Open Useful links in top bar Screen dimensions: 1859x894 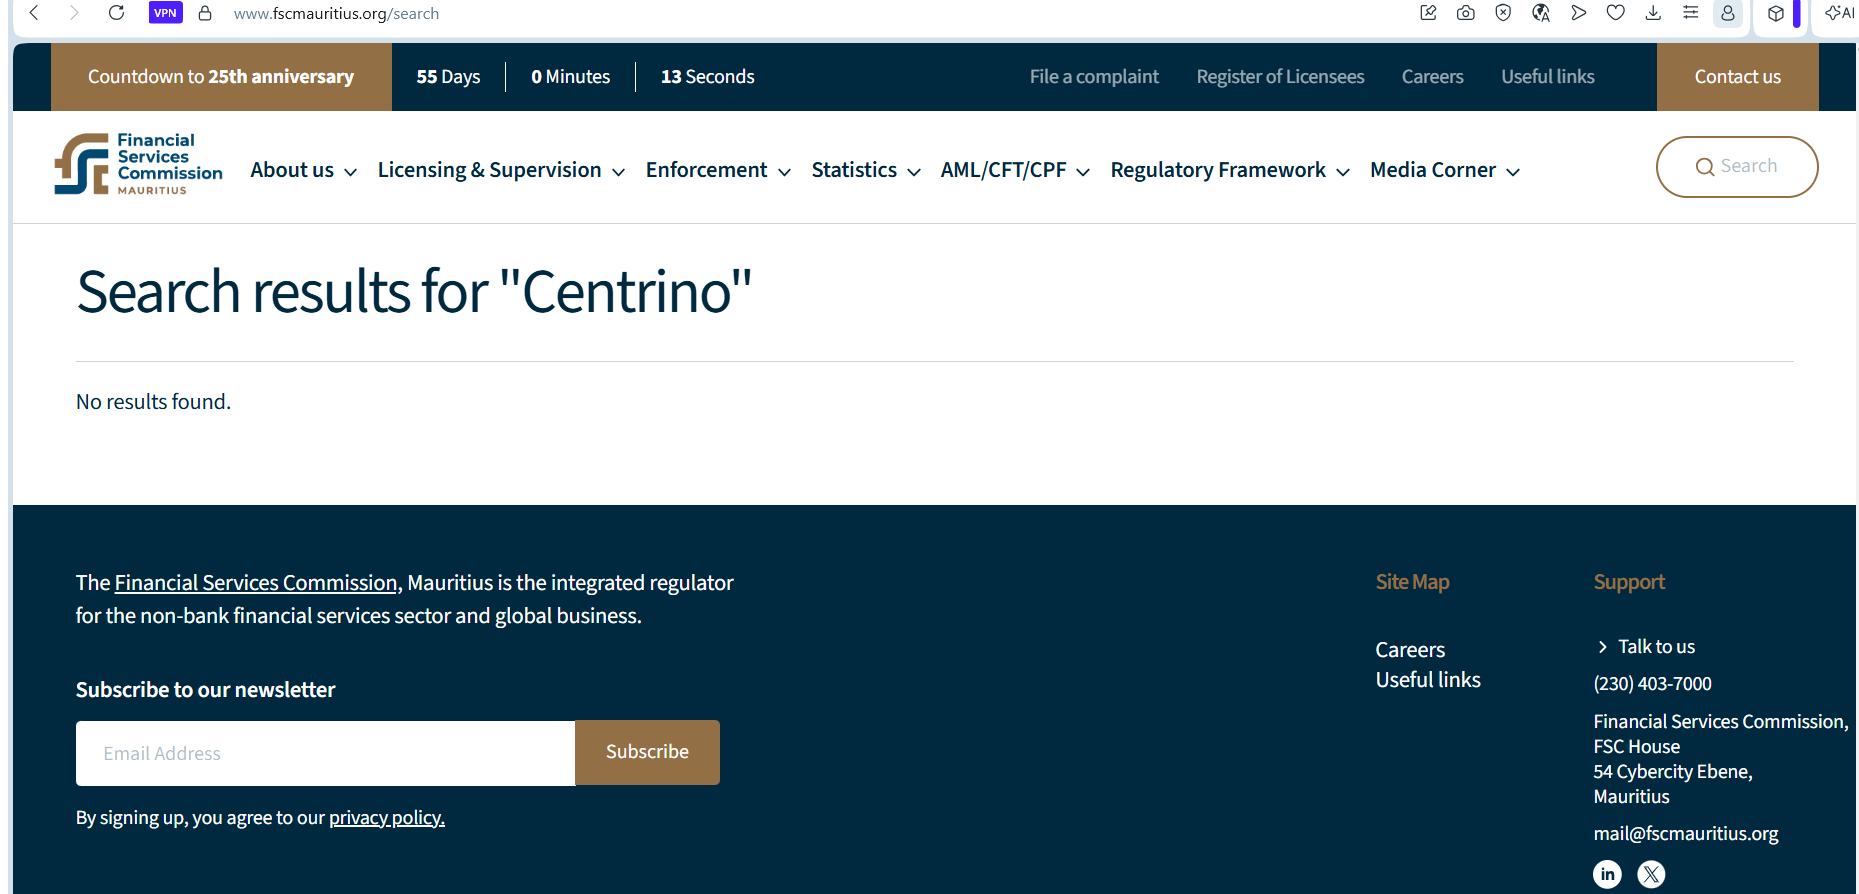point(1547,77)
